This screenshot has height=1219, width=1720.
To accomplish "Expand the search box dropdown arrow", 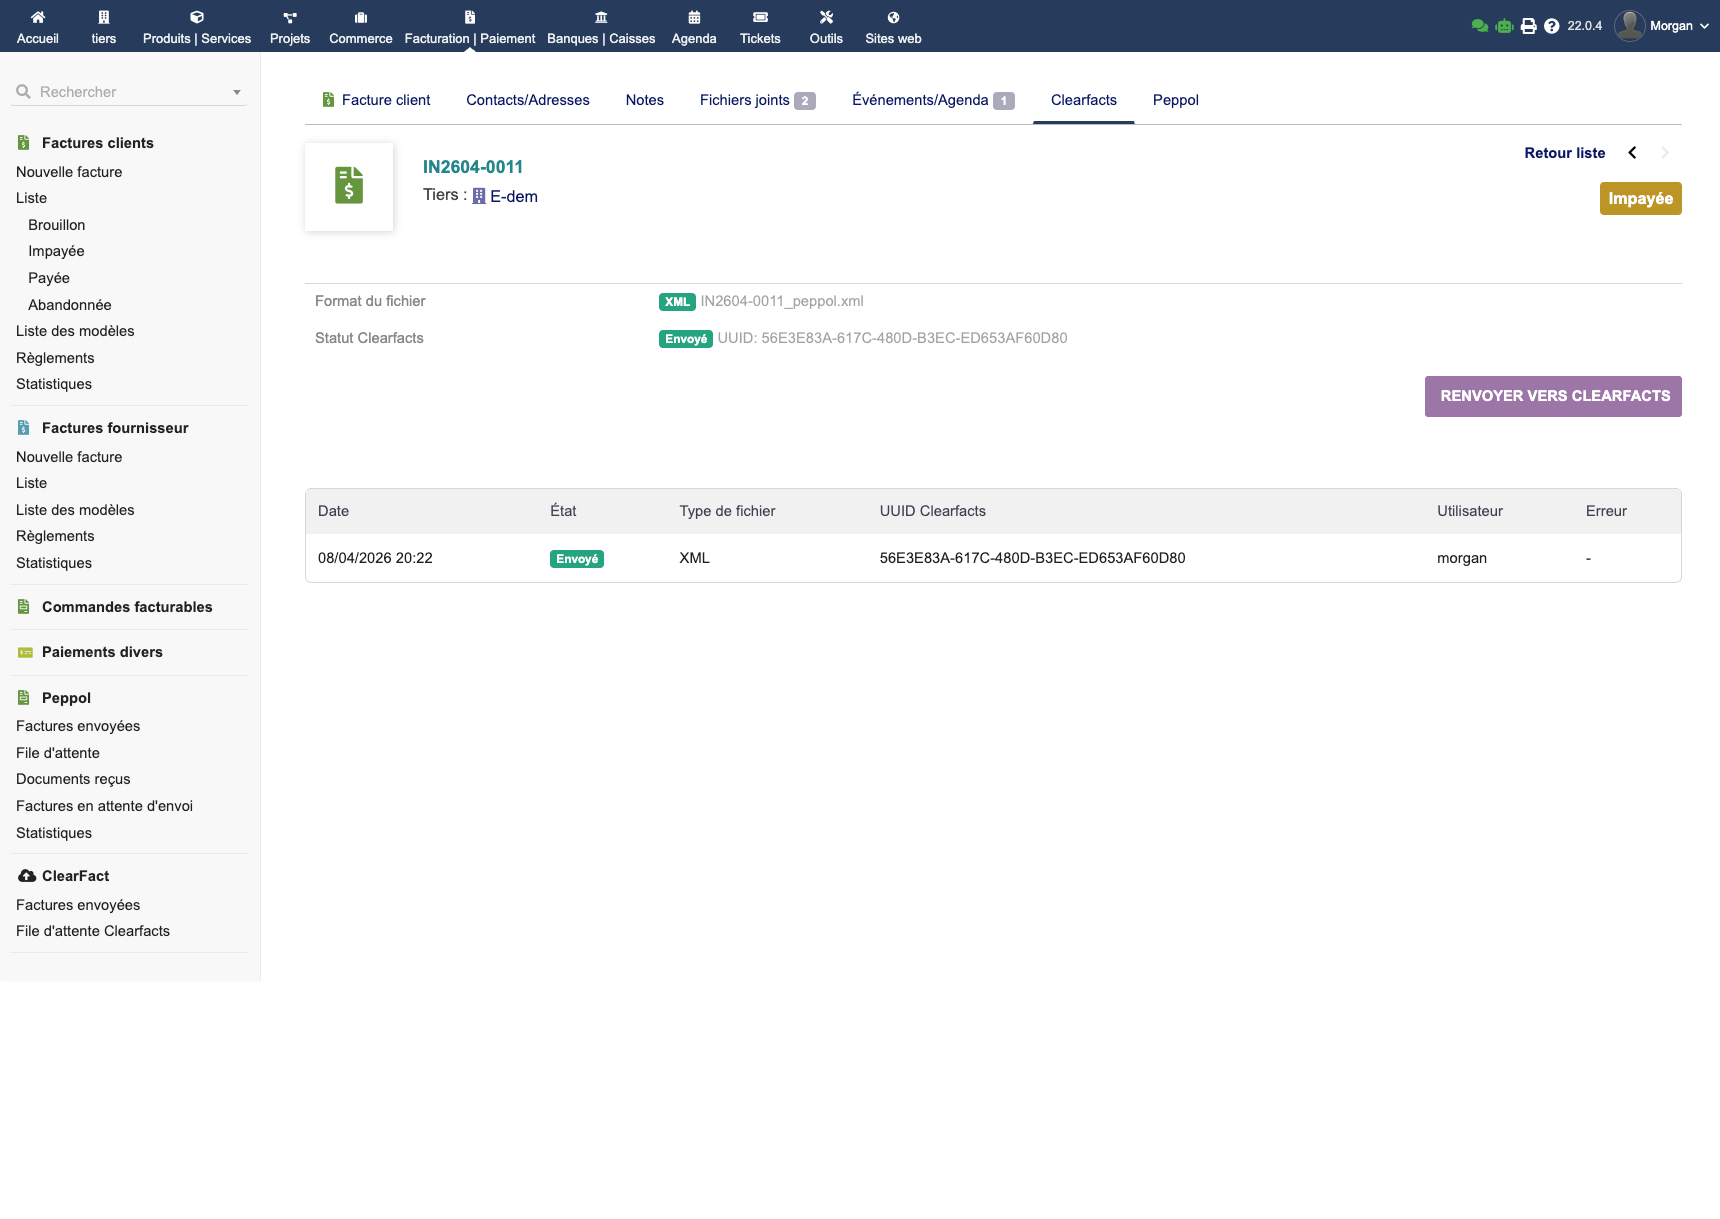I will coord(237,92).
